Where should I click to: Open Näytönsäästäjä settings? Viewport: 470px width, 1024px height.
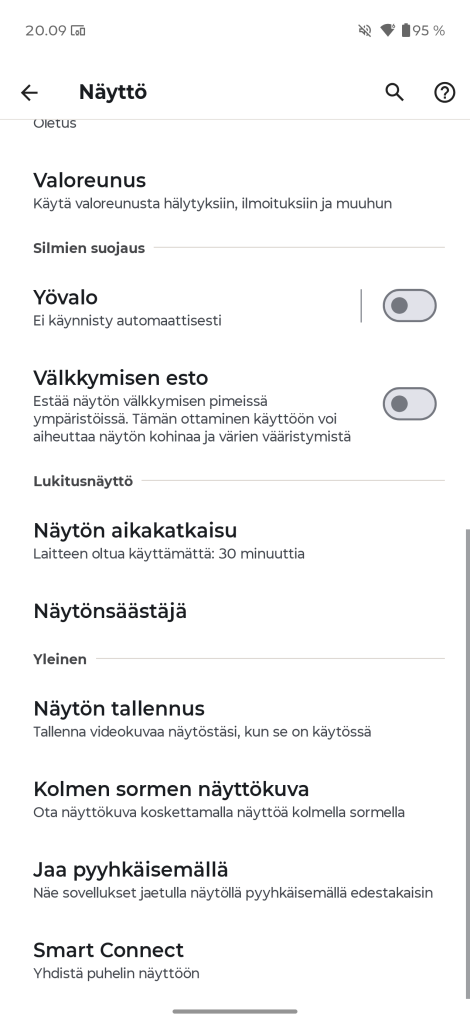tap(235, 611)
